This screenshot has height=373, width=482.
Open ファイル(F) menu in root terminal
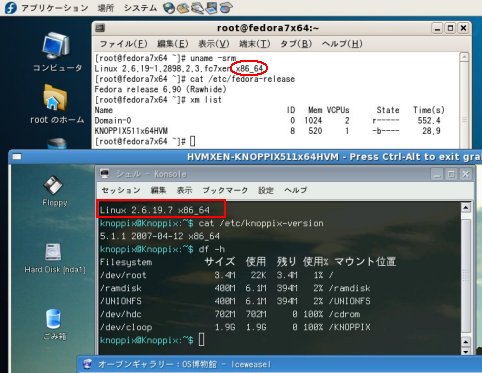tap(123, 44)
